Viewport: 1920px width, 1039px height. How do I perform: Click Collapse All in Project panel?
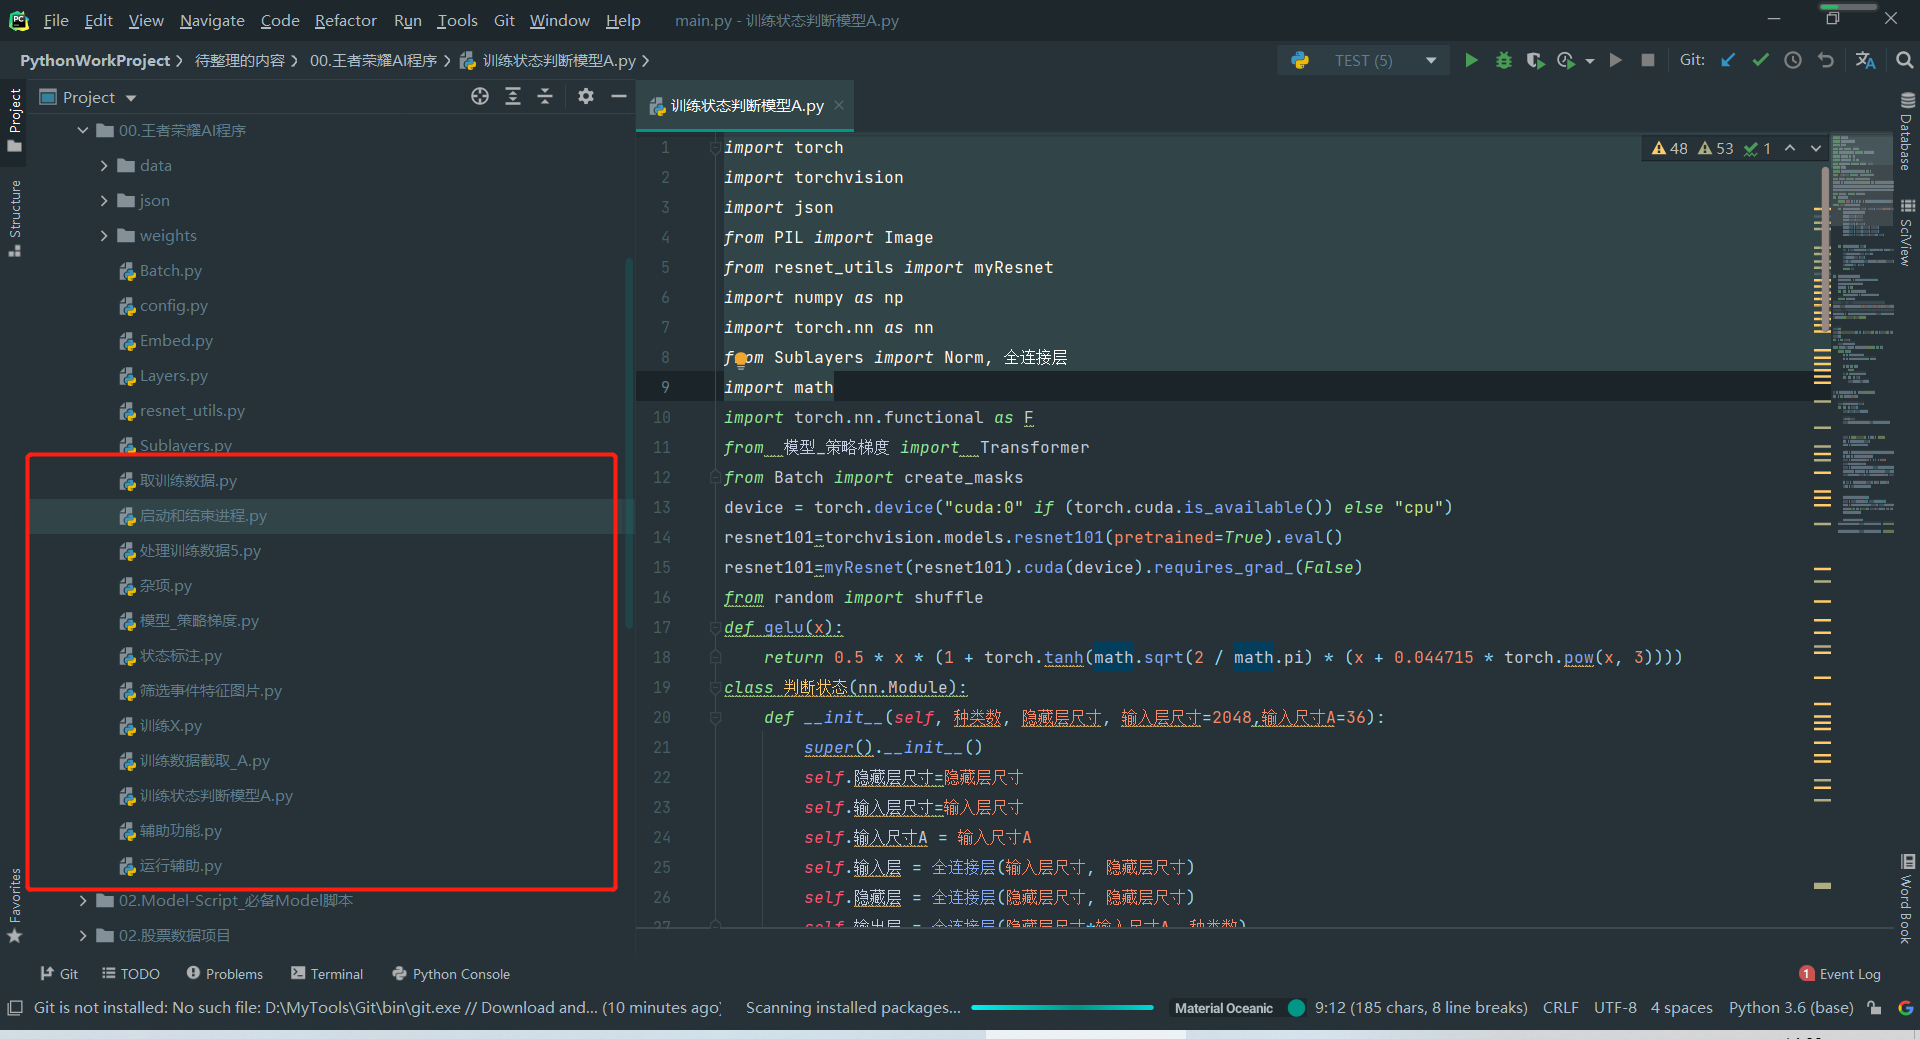(x=545, y=96)
